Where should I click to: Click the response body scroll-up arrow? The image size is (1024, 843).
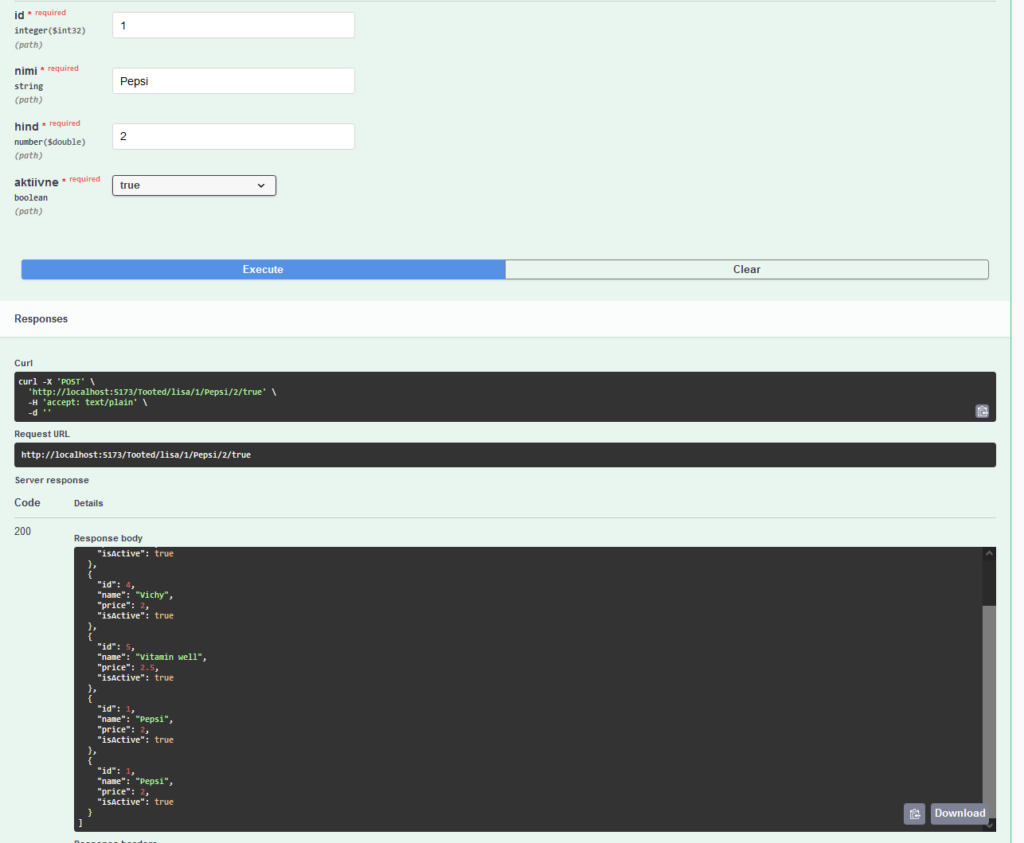click(989, 554)
